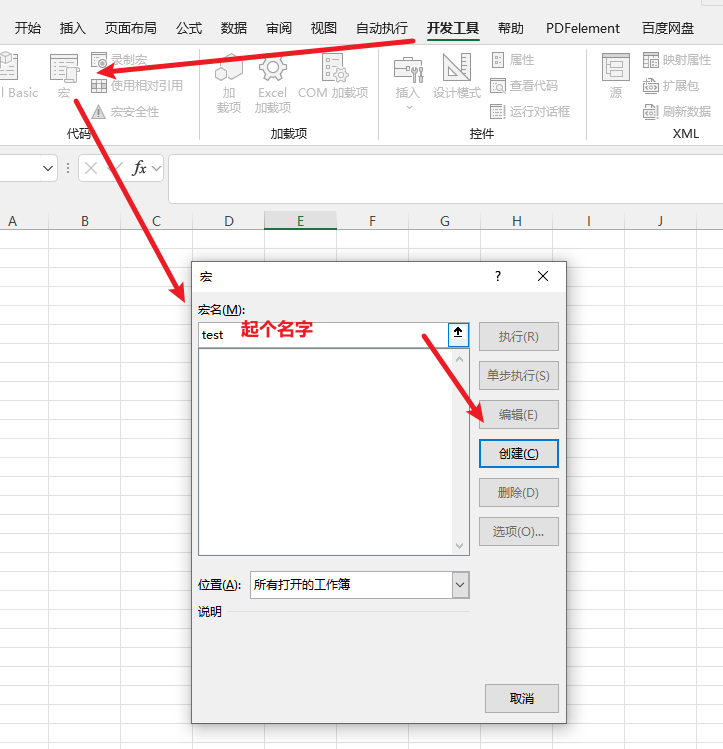Select column H header
The width and height of the screenshot is (723, 749).
pyautogui.click(x=517, y=221)
